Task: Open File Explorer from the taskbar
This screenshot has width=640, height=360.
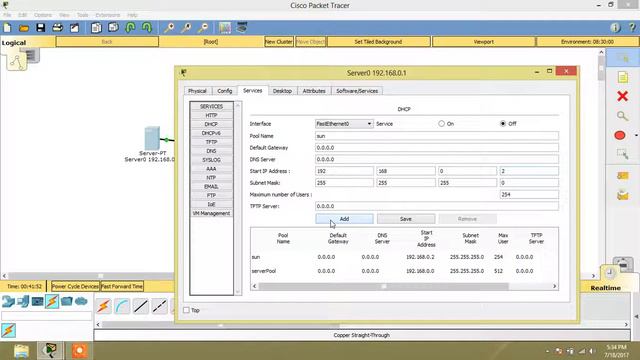Action: (21, 351)
